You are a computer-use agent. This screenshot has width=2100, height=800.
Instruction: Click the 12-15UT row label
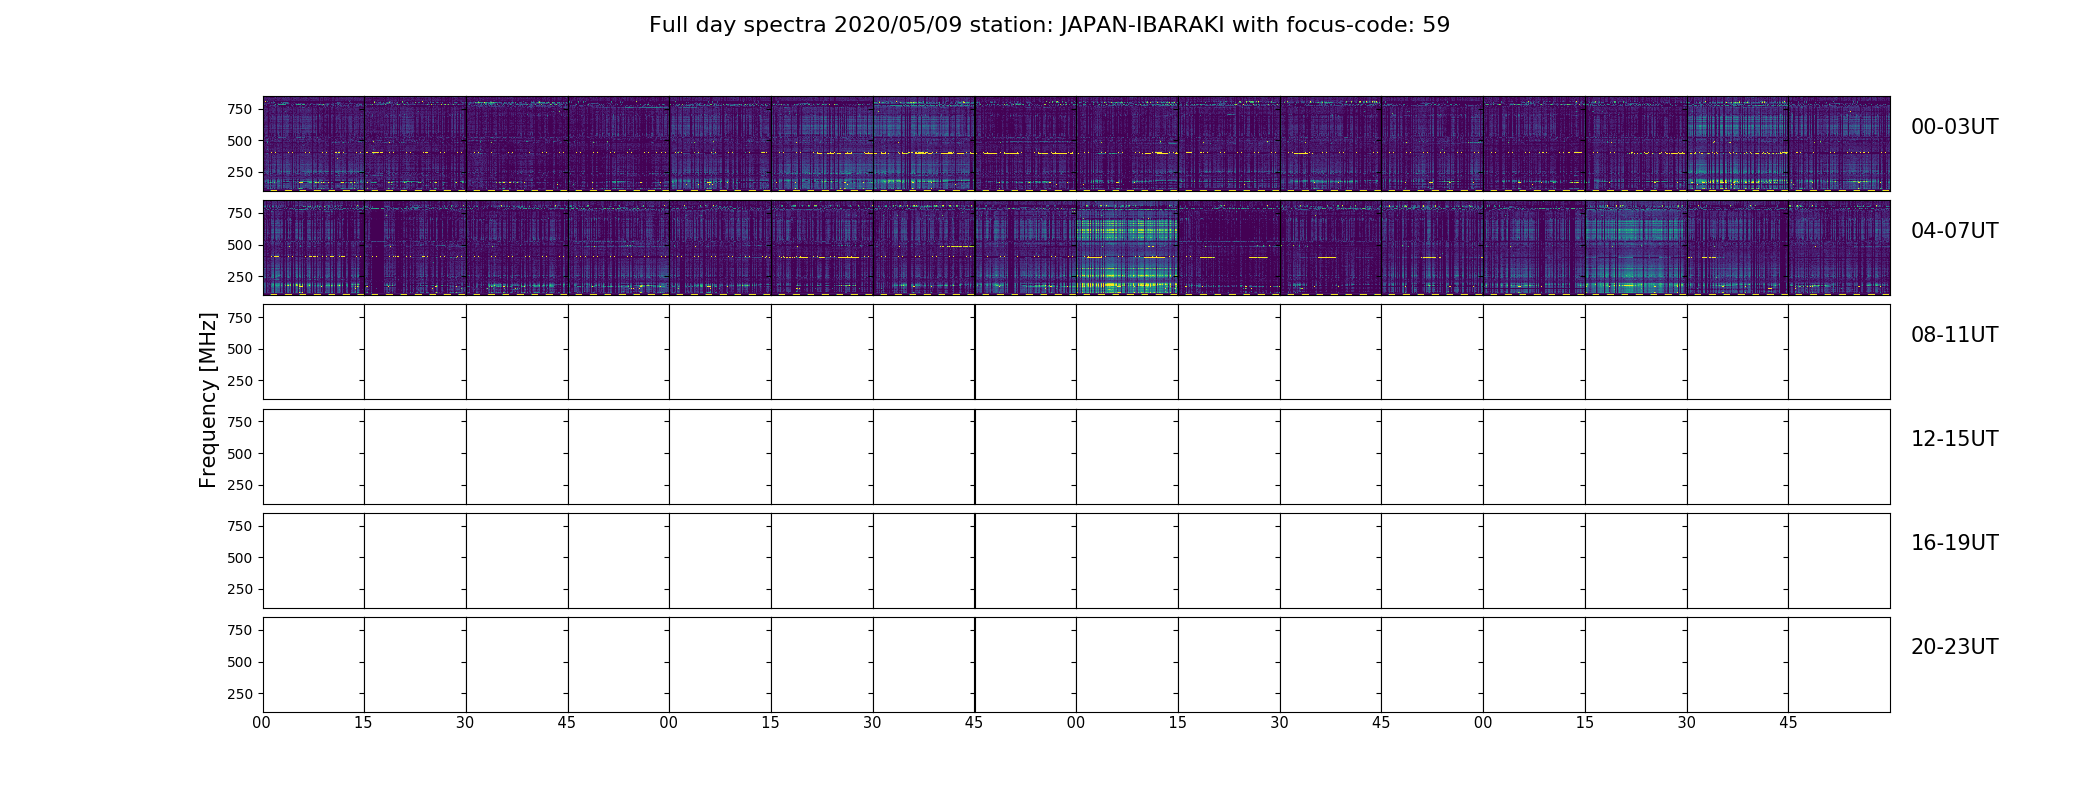(1954, 439)
